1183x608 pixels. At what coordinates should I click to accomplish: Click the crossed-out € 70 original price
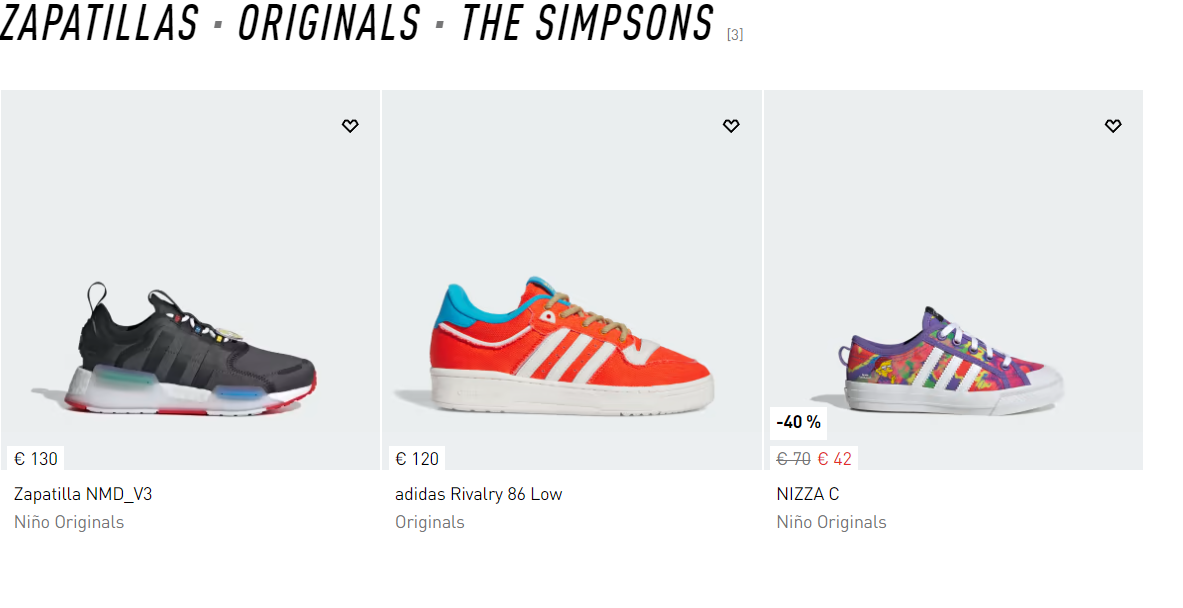[x=793, y=459]
